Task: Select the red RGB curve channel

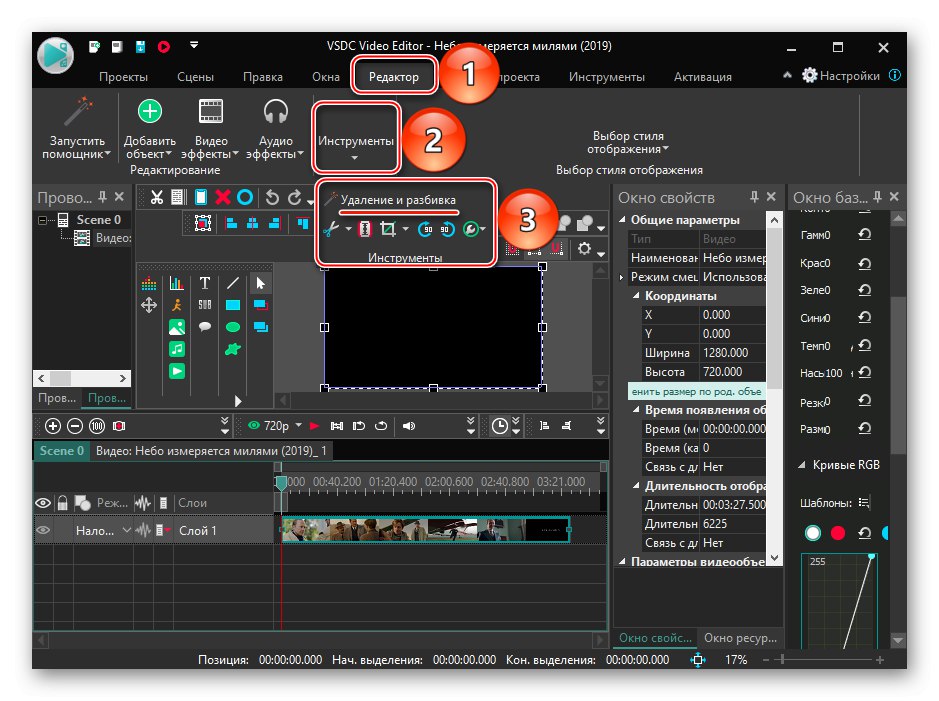Action: click(837, 533)
